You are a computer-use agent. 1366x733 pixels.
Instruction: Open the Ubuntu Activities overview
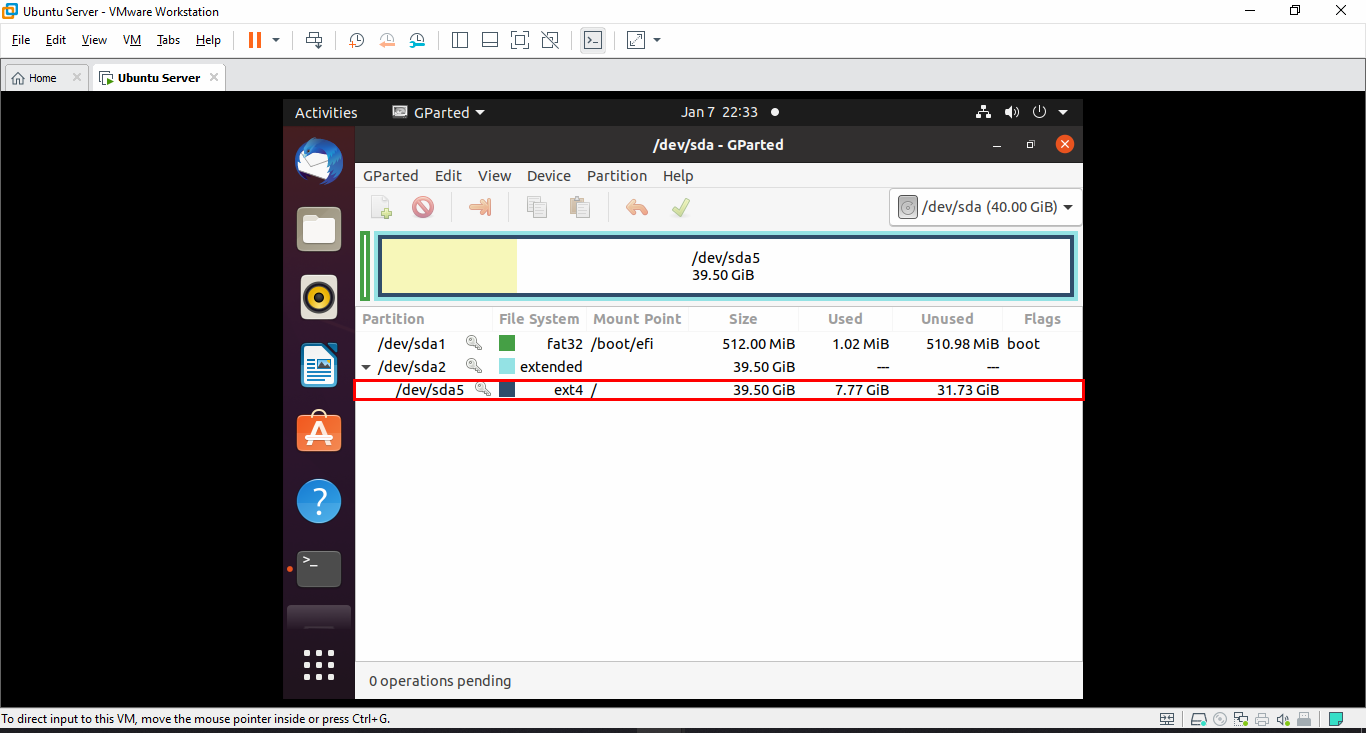click(x=326, y=113)
